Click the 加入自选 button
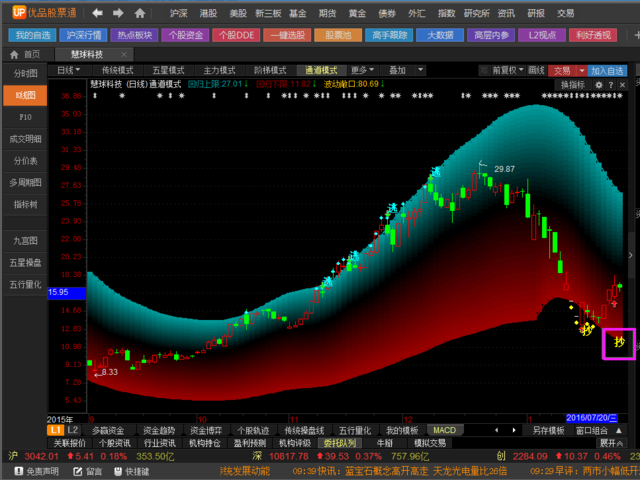Image resolution: width=640 pixels, height=480 pixels. click(x=607, y=71)
